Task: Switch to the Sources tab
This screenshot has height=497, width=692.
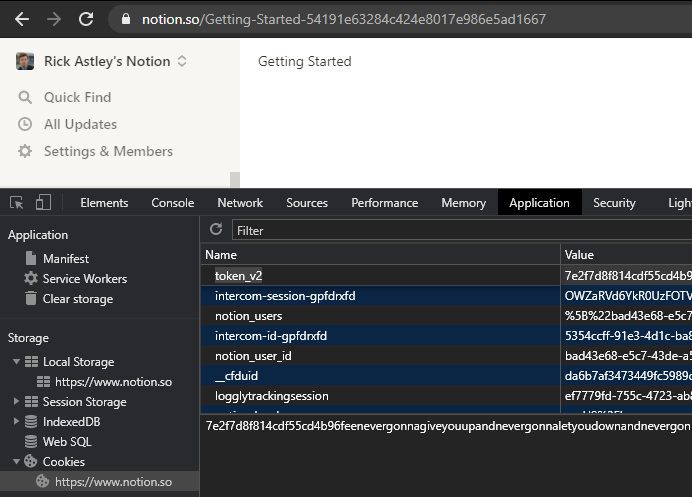Action: coord(307,203)
